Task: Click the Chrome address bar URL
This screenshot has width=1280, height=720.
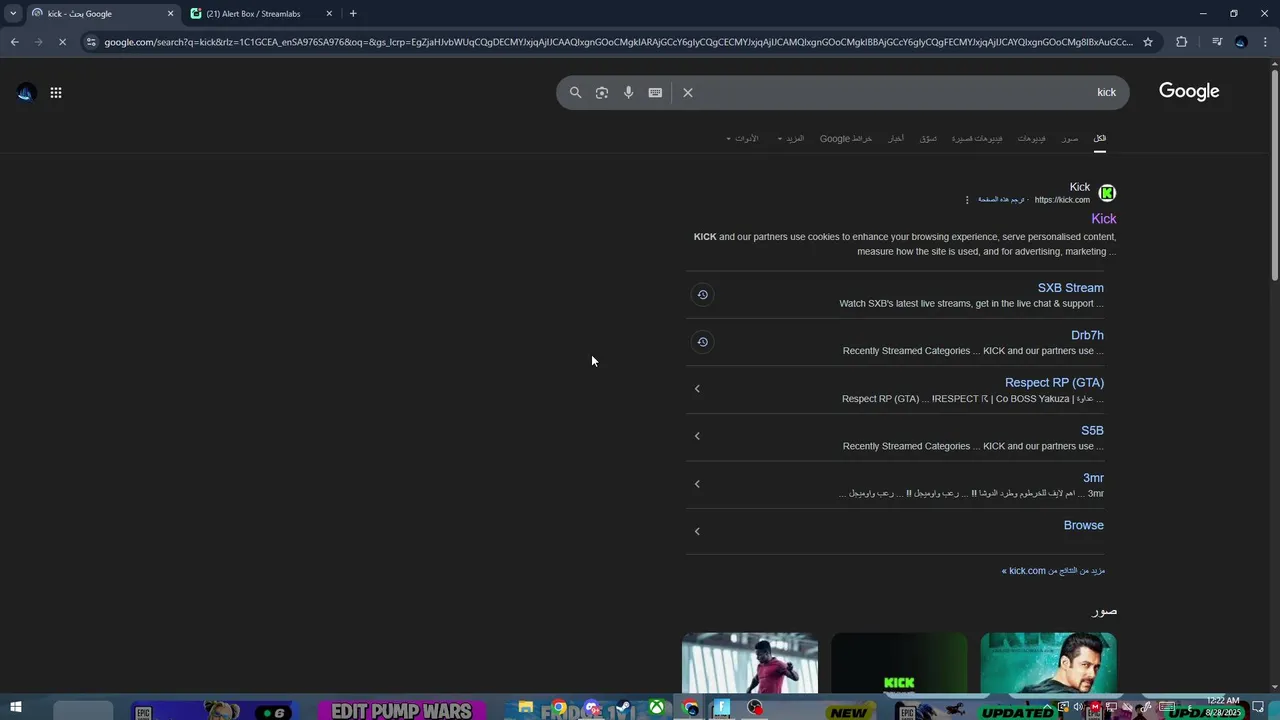Action: (618, 42)
